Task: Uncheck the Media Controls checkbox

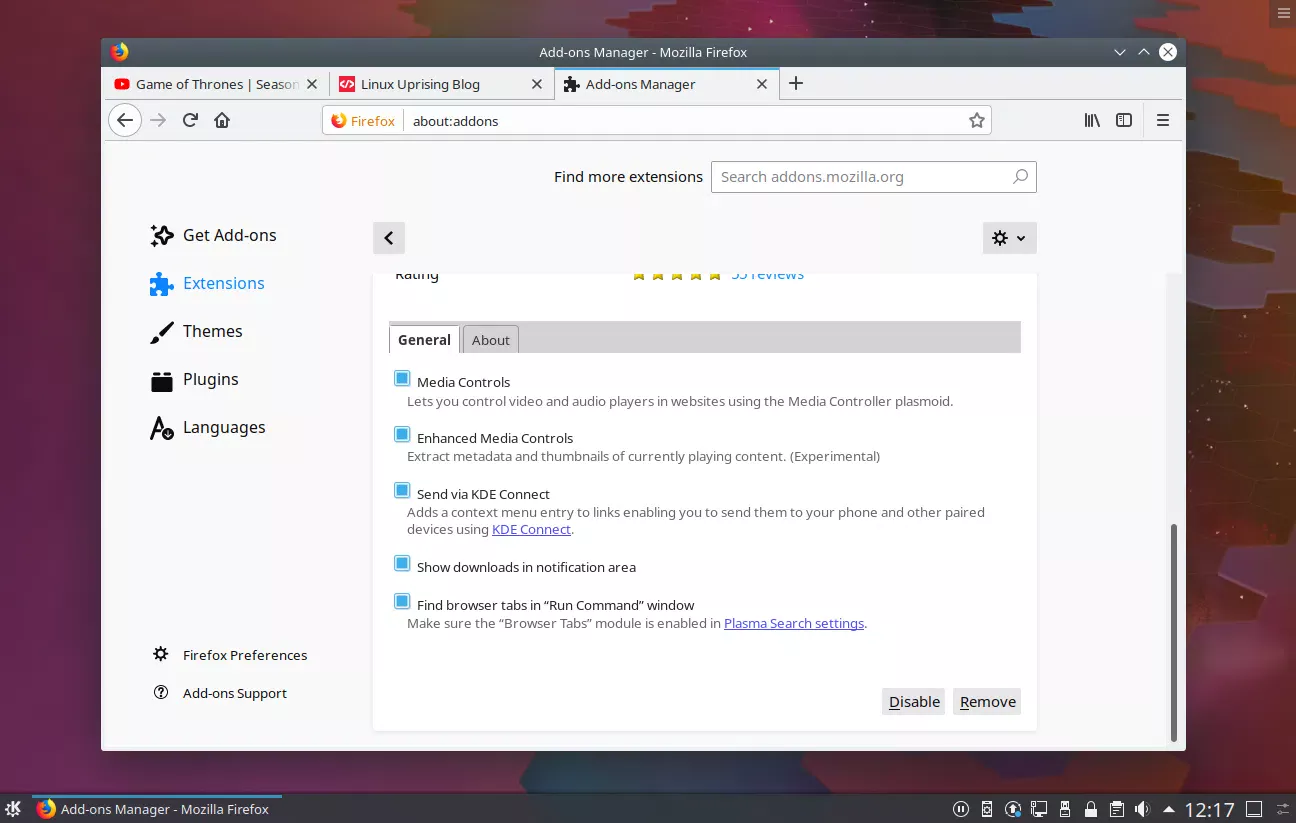Action: pos(402,379)
